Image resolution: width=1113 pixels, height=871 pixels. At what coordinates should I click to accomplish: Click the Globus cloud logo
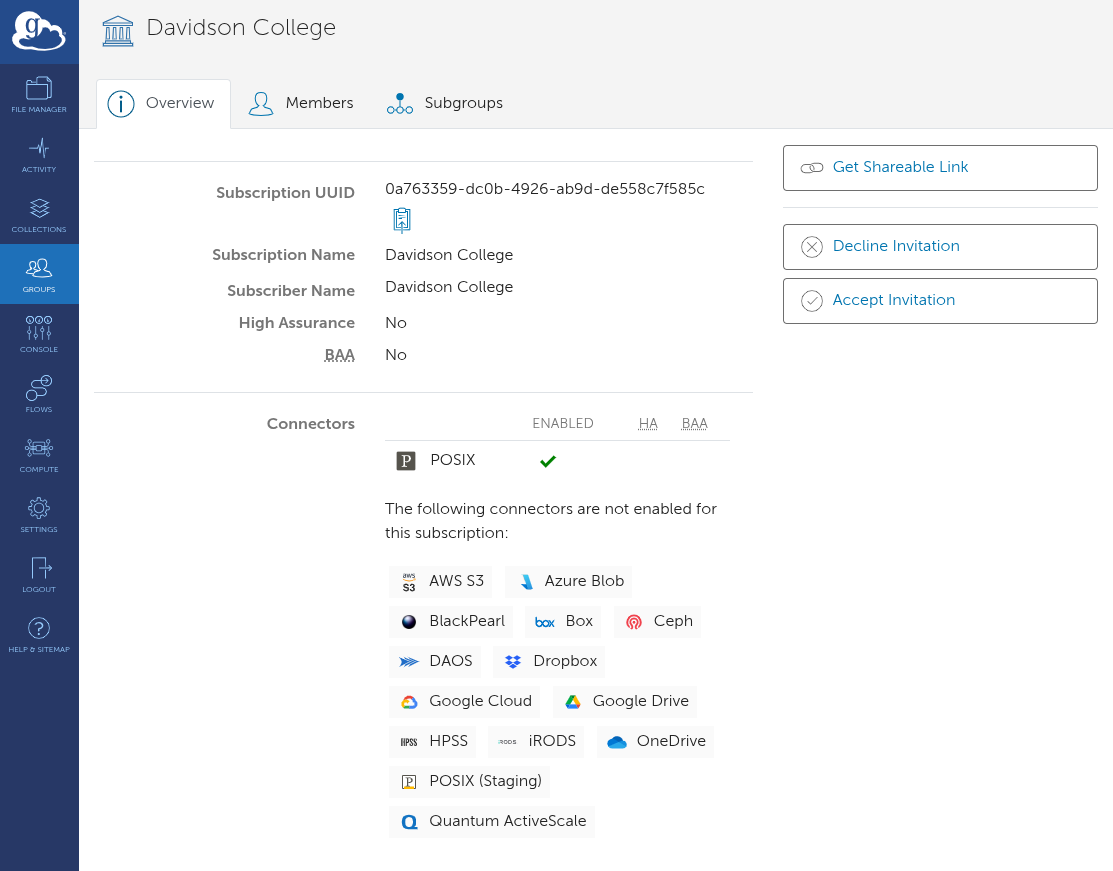tap(39, 31)
